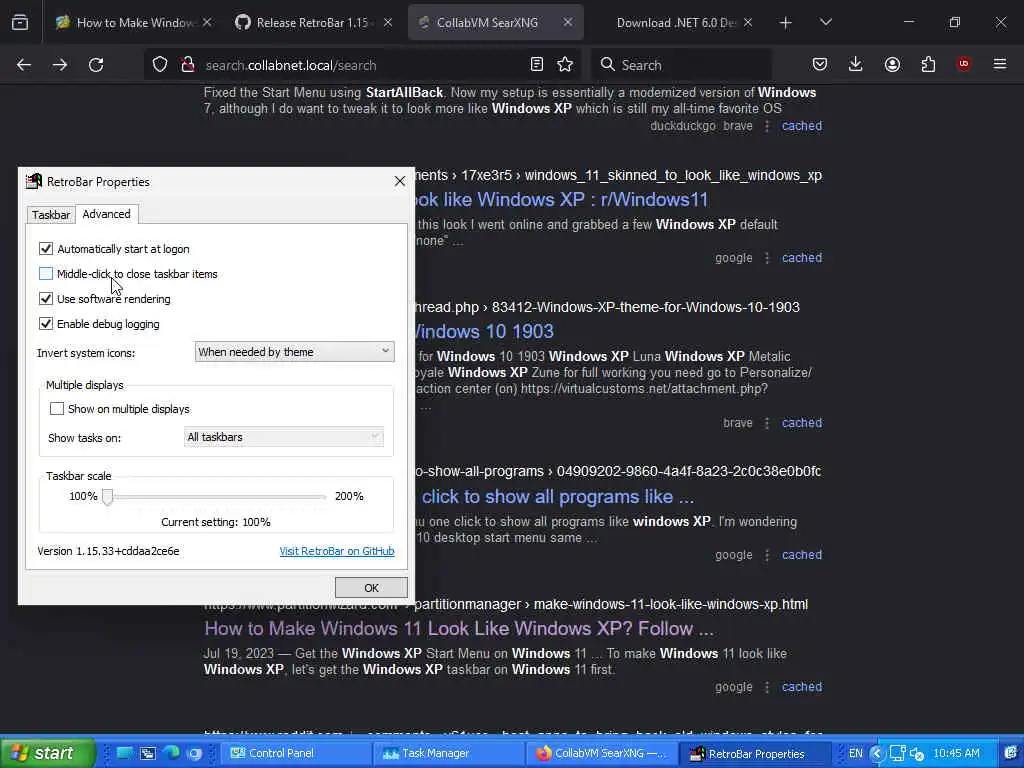The image size is (1024, 768).
Task: Open options menu for the StartAllBack result
Action: coord(767,126)
